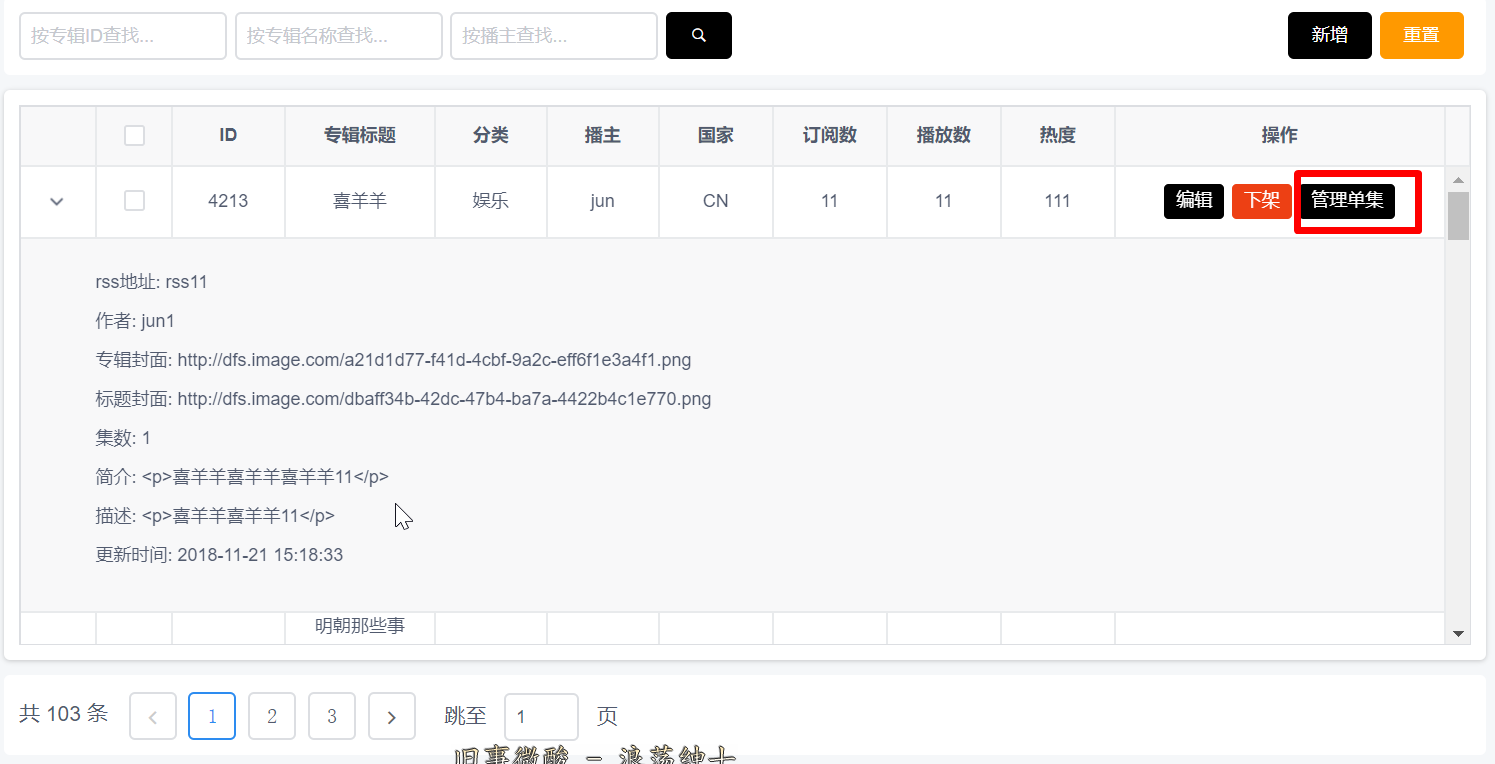Click the 按专辑名称查找 search field
The width and height of the screenshot is (1495, 764).
click(x=338, y=35)
